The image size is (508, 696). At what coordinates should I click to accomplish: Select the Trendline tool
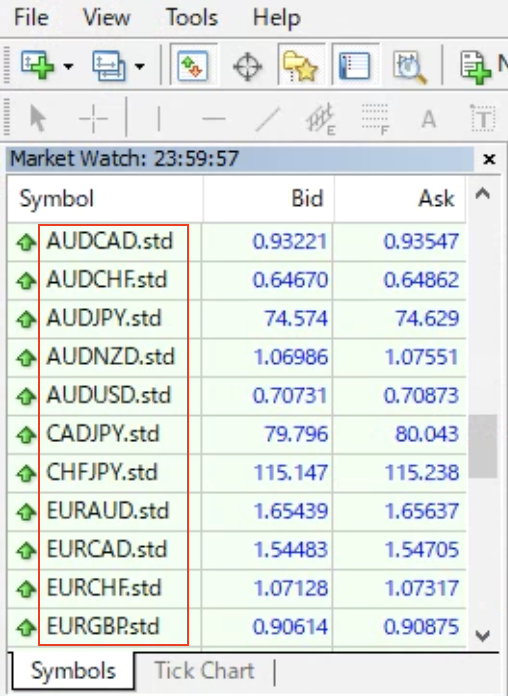267,119
